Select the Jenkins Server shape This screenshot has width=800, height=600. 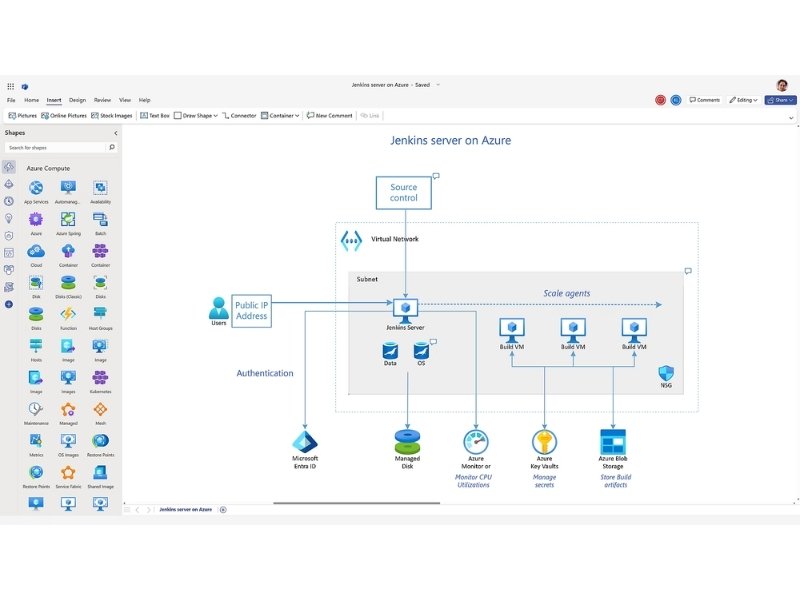[406, 314]
